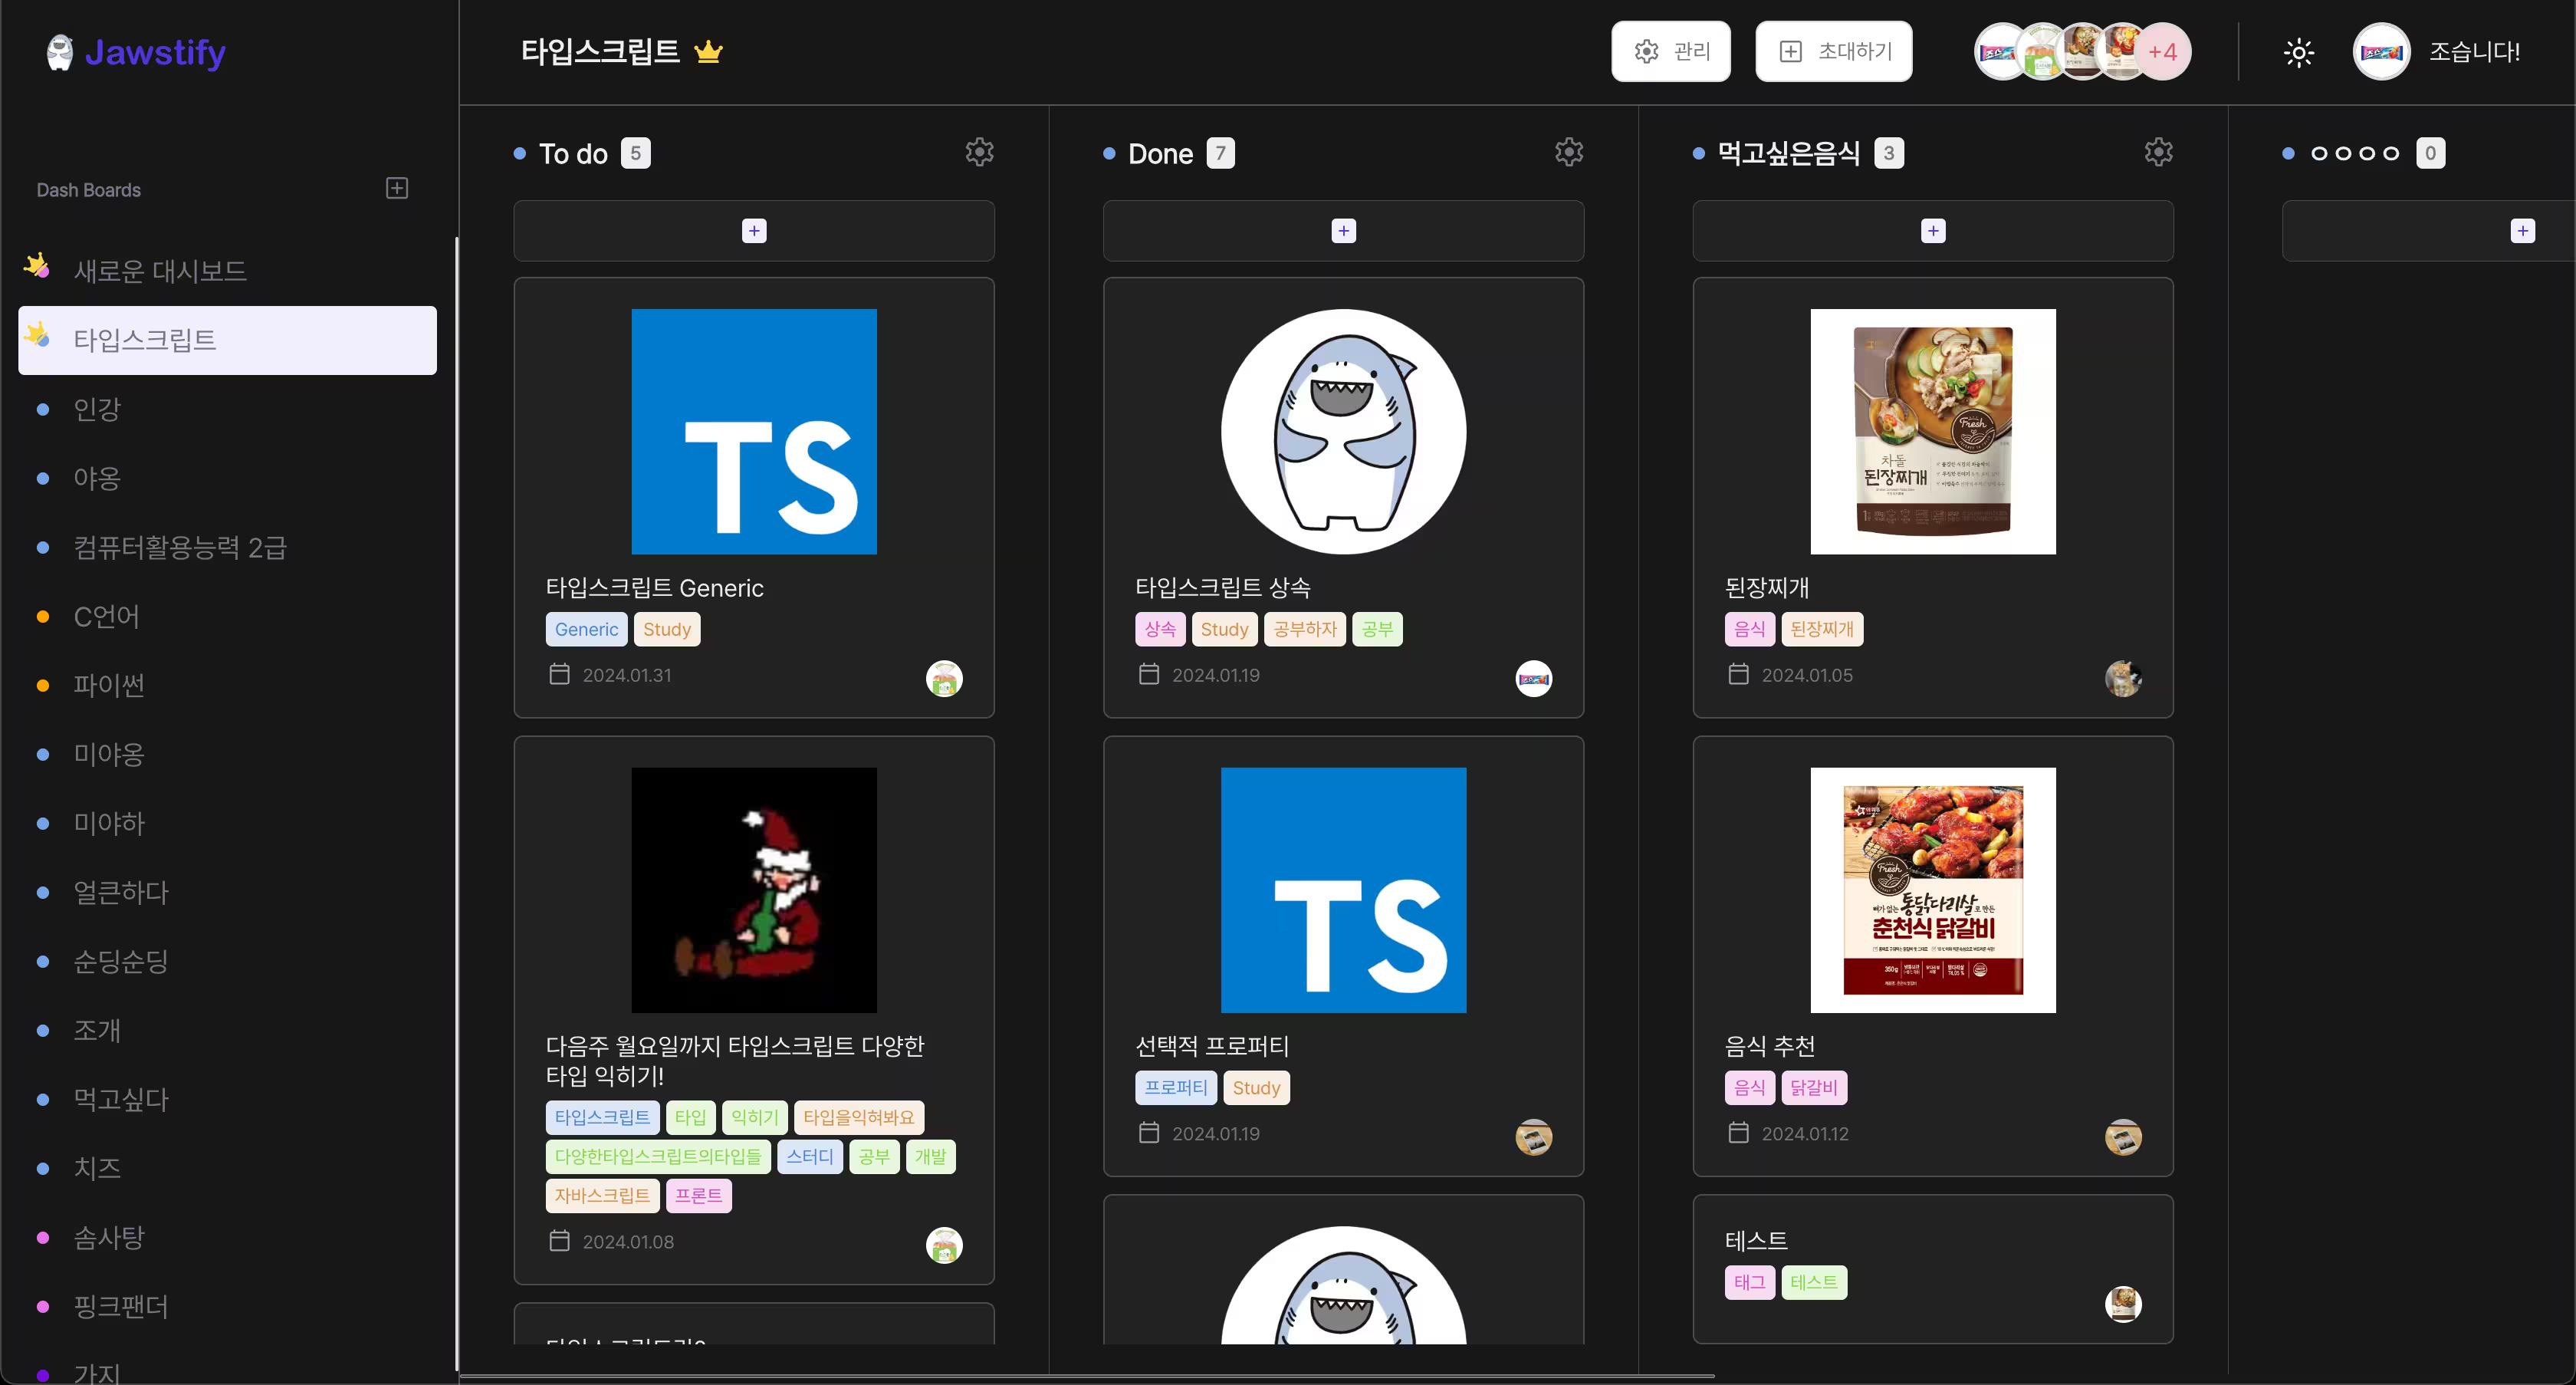The image size is (2576, 1385).
Task: Click calendar icon on 된장찌개 card
Action: (x=1739, y=675)
